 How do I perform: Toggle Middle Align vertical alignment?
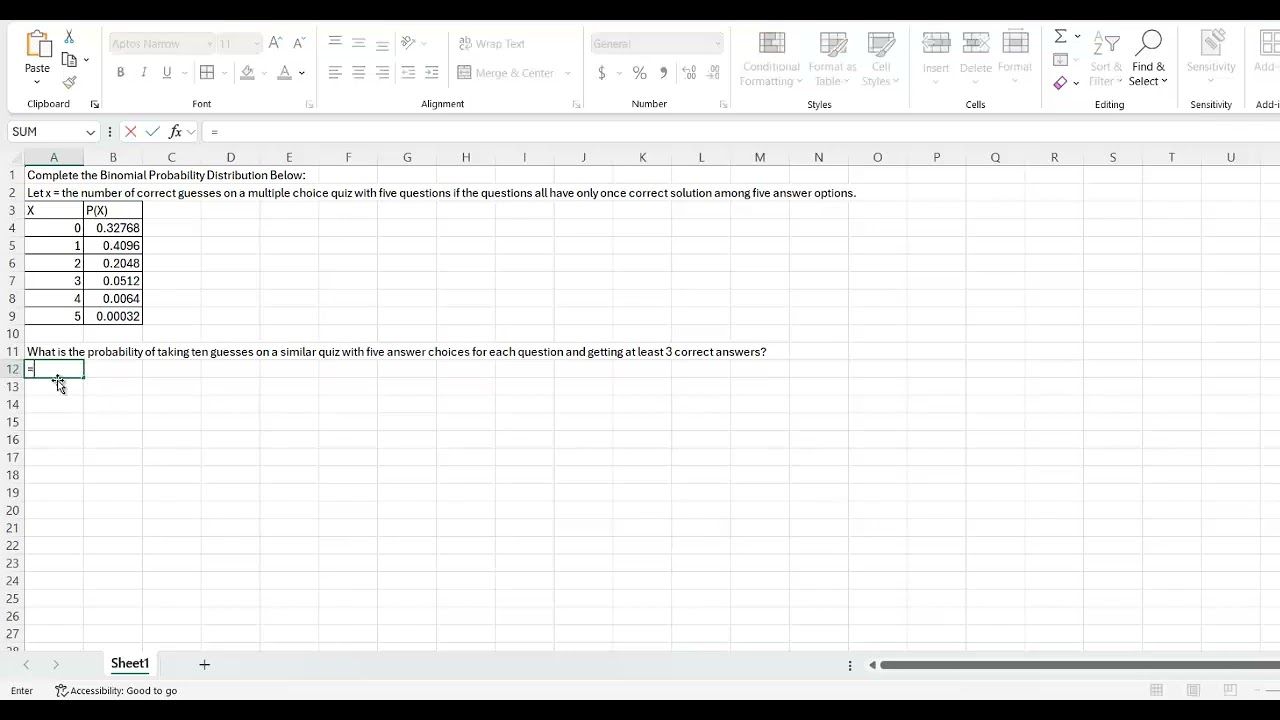click(x=359, y=43)
